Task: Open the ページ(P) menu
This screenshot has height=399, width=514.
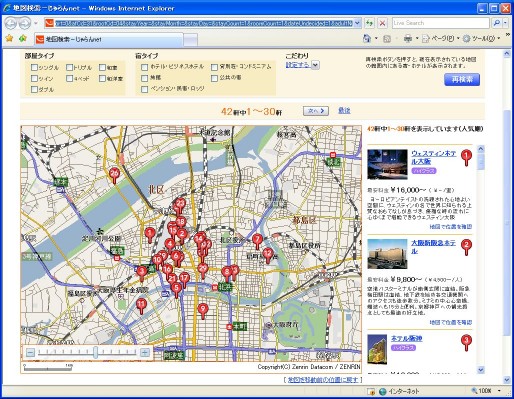Action: 441,39
